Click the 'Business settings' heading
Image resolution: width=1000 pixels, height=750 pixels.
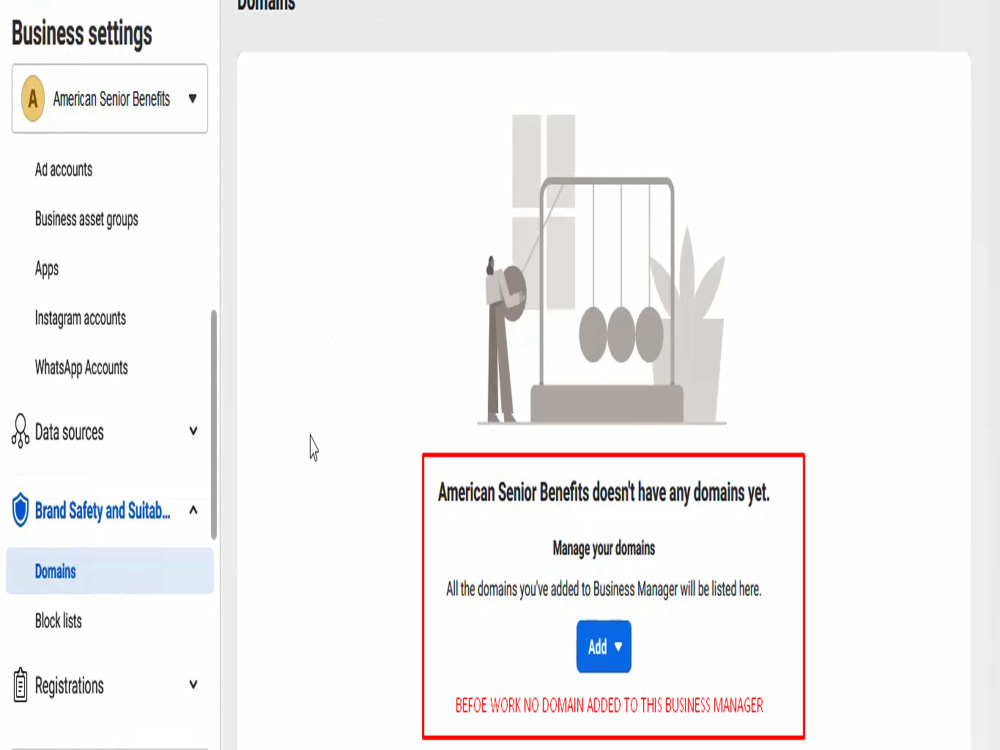(x=82, y=33)
